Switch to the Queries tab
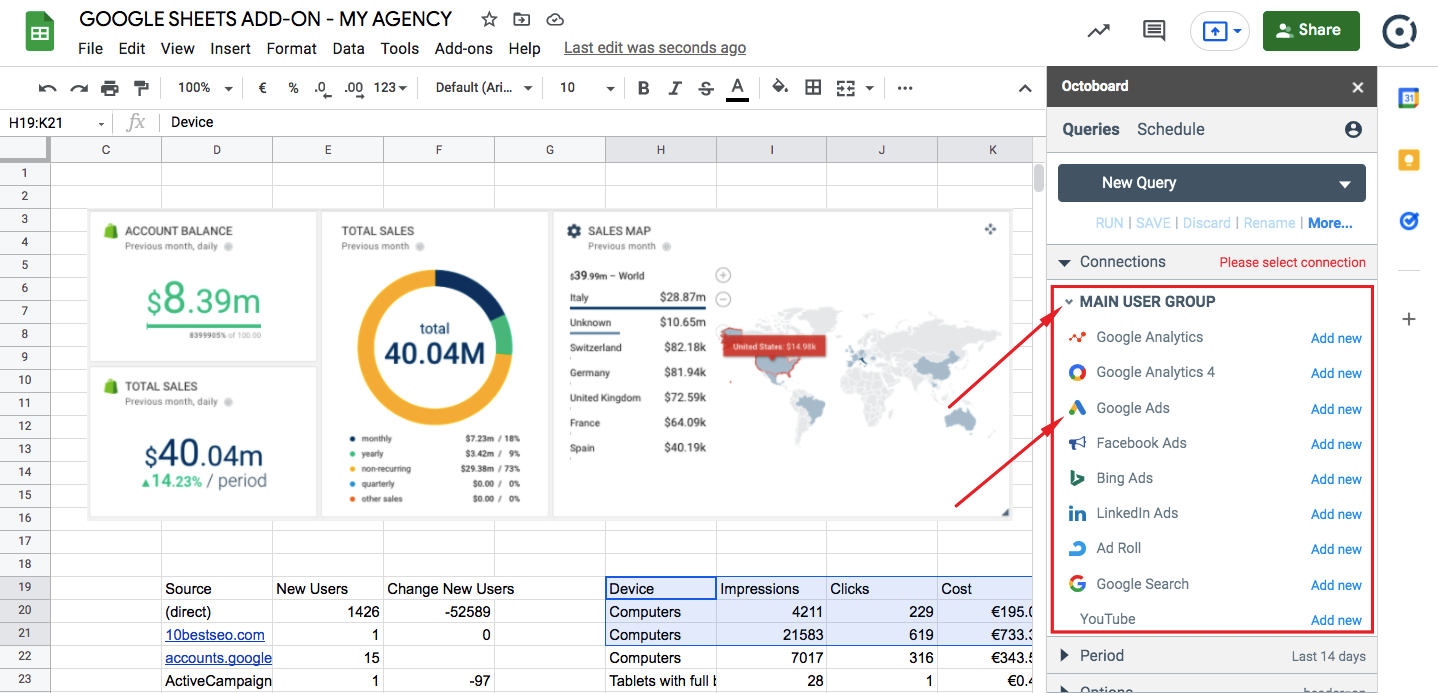Image resolution: width=1438 pixels, height=693 pixels. click(x=1091, y=129)
